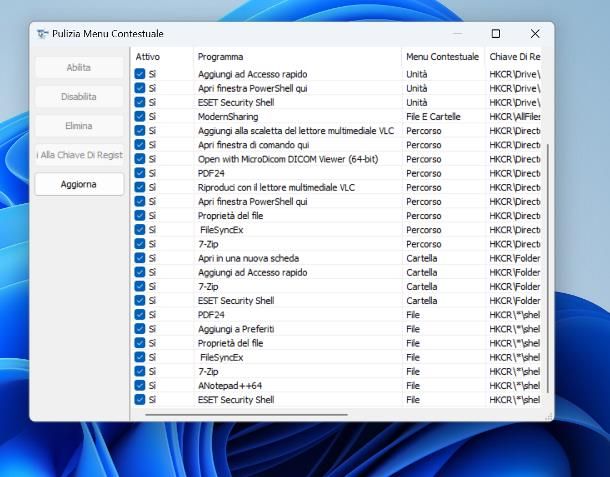Select PDF24 entry in Percorso row
The width and height of the screenshot is (610, 477).
click(x=211, y=174)
